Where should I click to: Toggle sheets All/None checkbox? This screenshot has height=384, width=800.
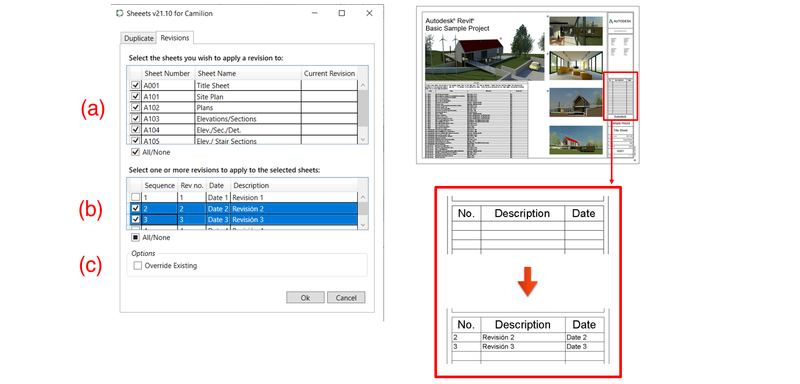point(135,152)
